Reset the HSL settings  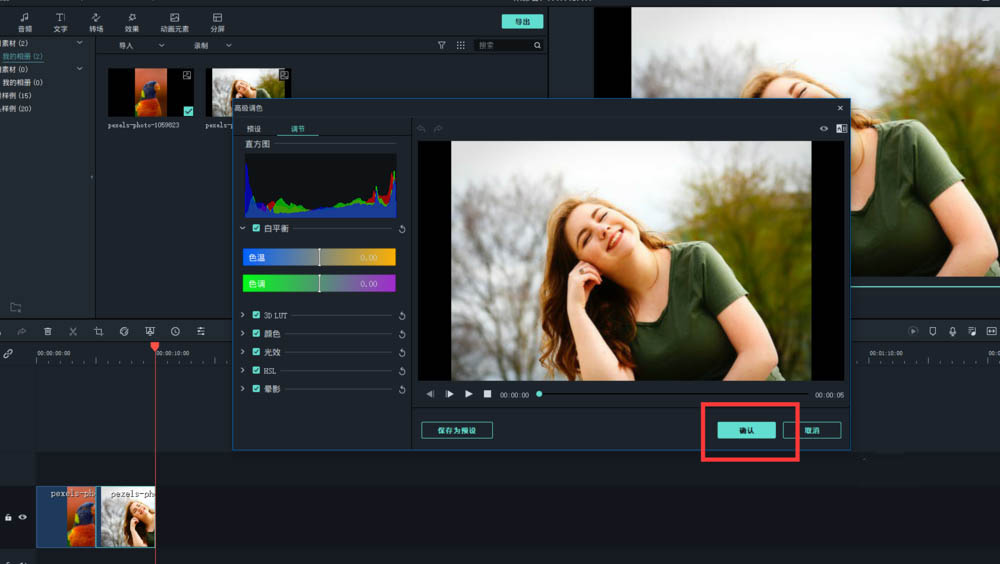click(x=402, y=371)
